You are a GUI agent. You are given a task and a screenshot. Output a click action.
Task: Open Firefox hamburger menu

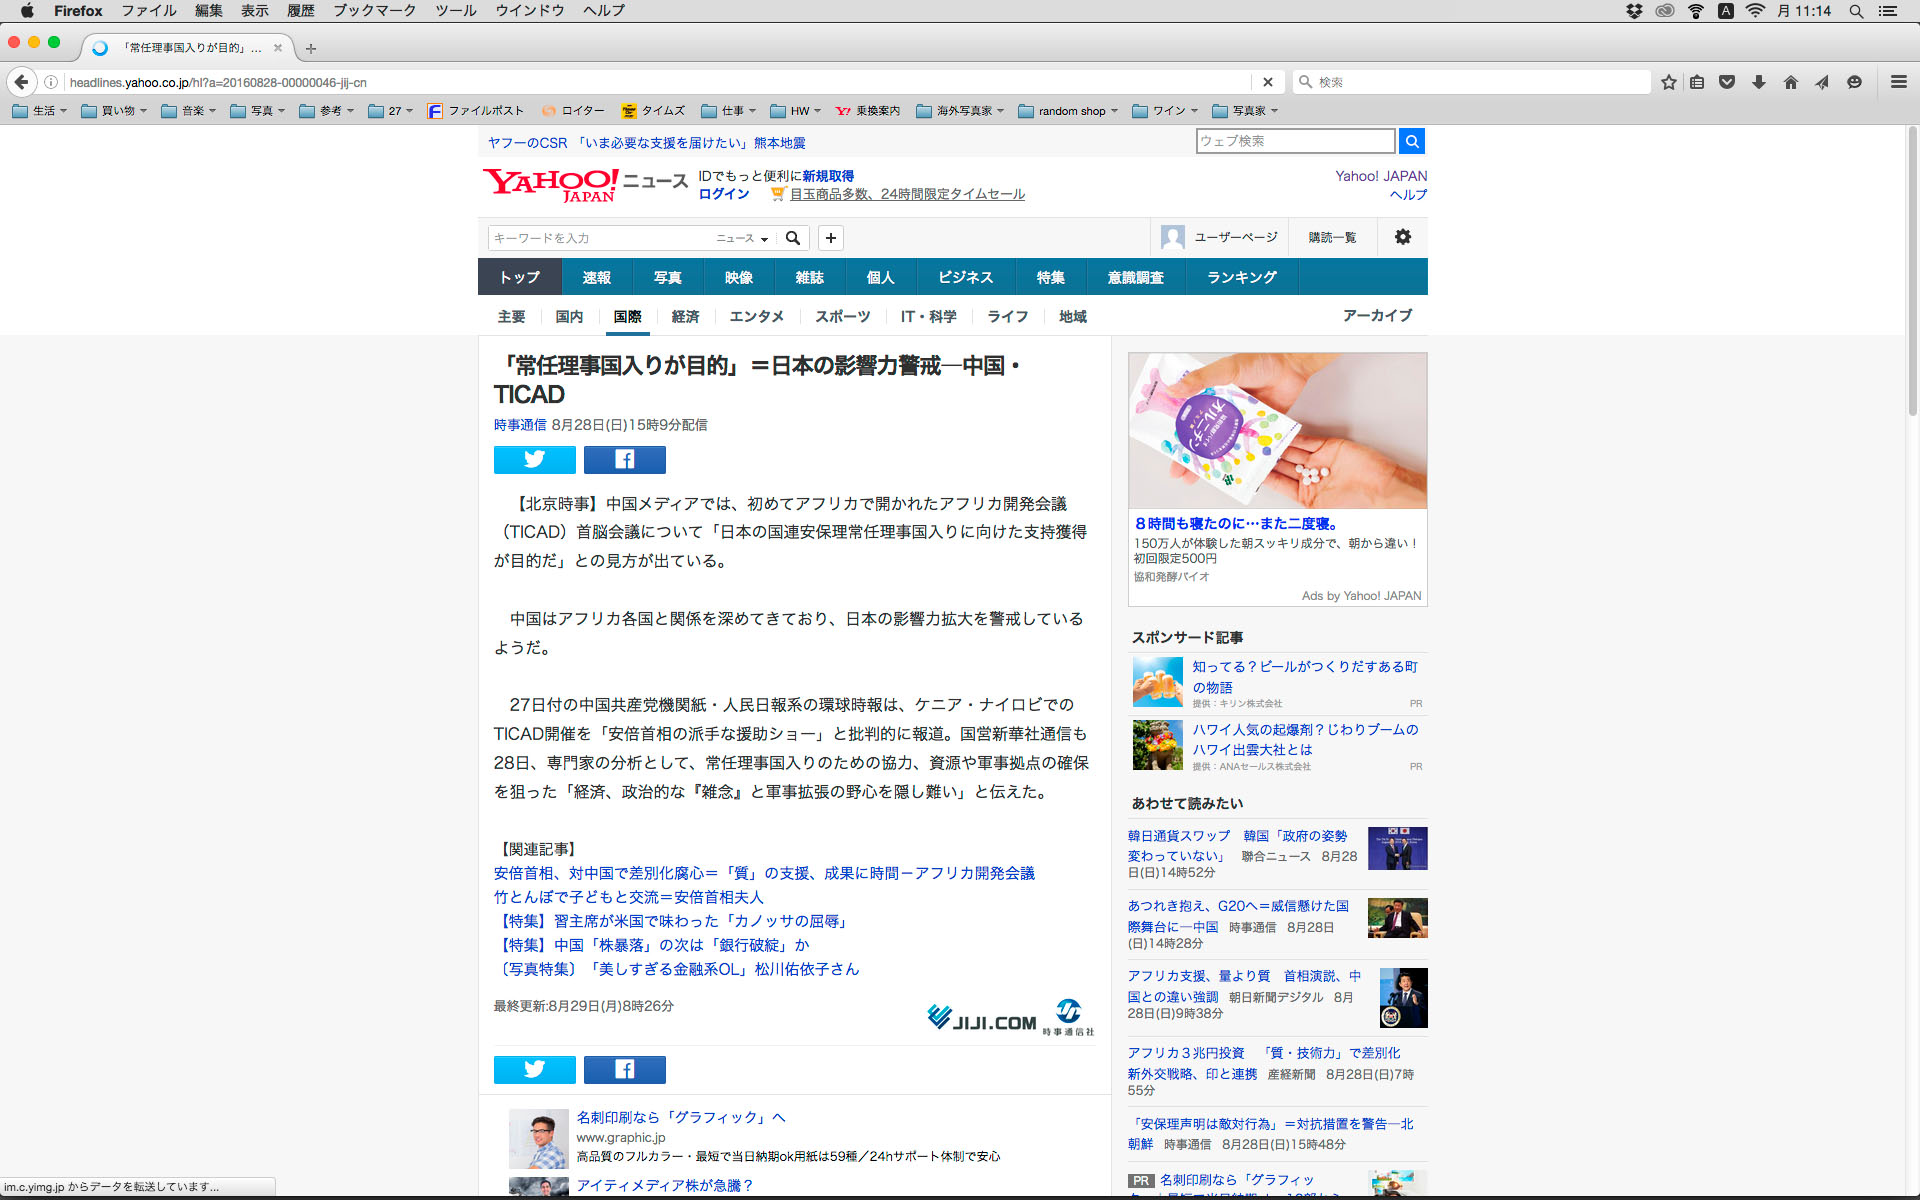pos(1898,82)
